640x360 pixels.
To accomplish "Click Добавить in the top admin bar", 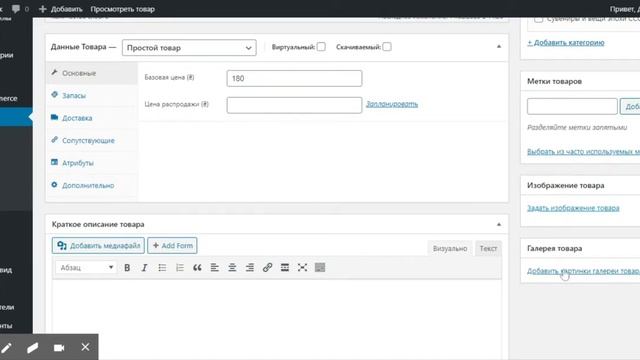I will [x=61, y=9].
